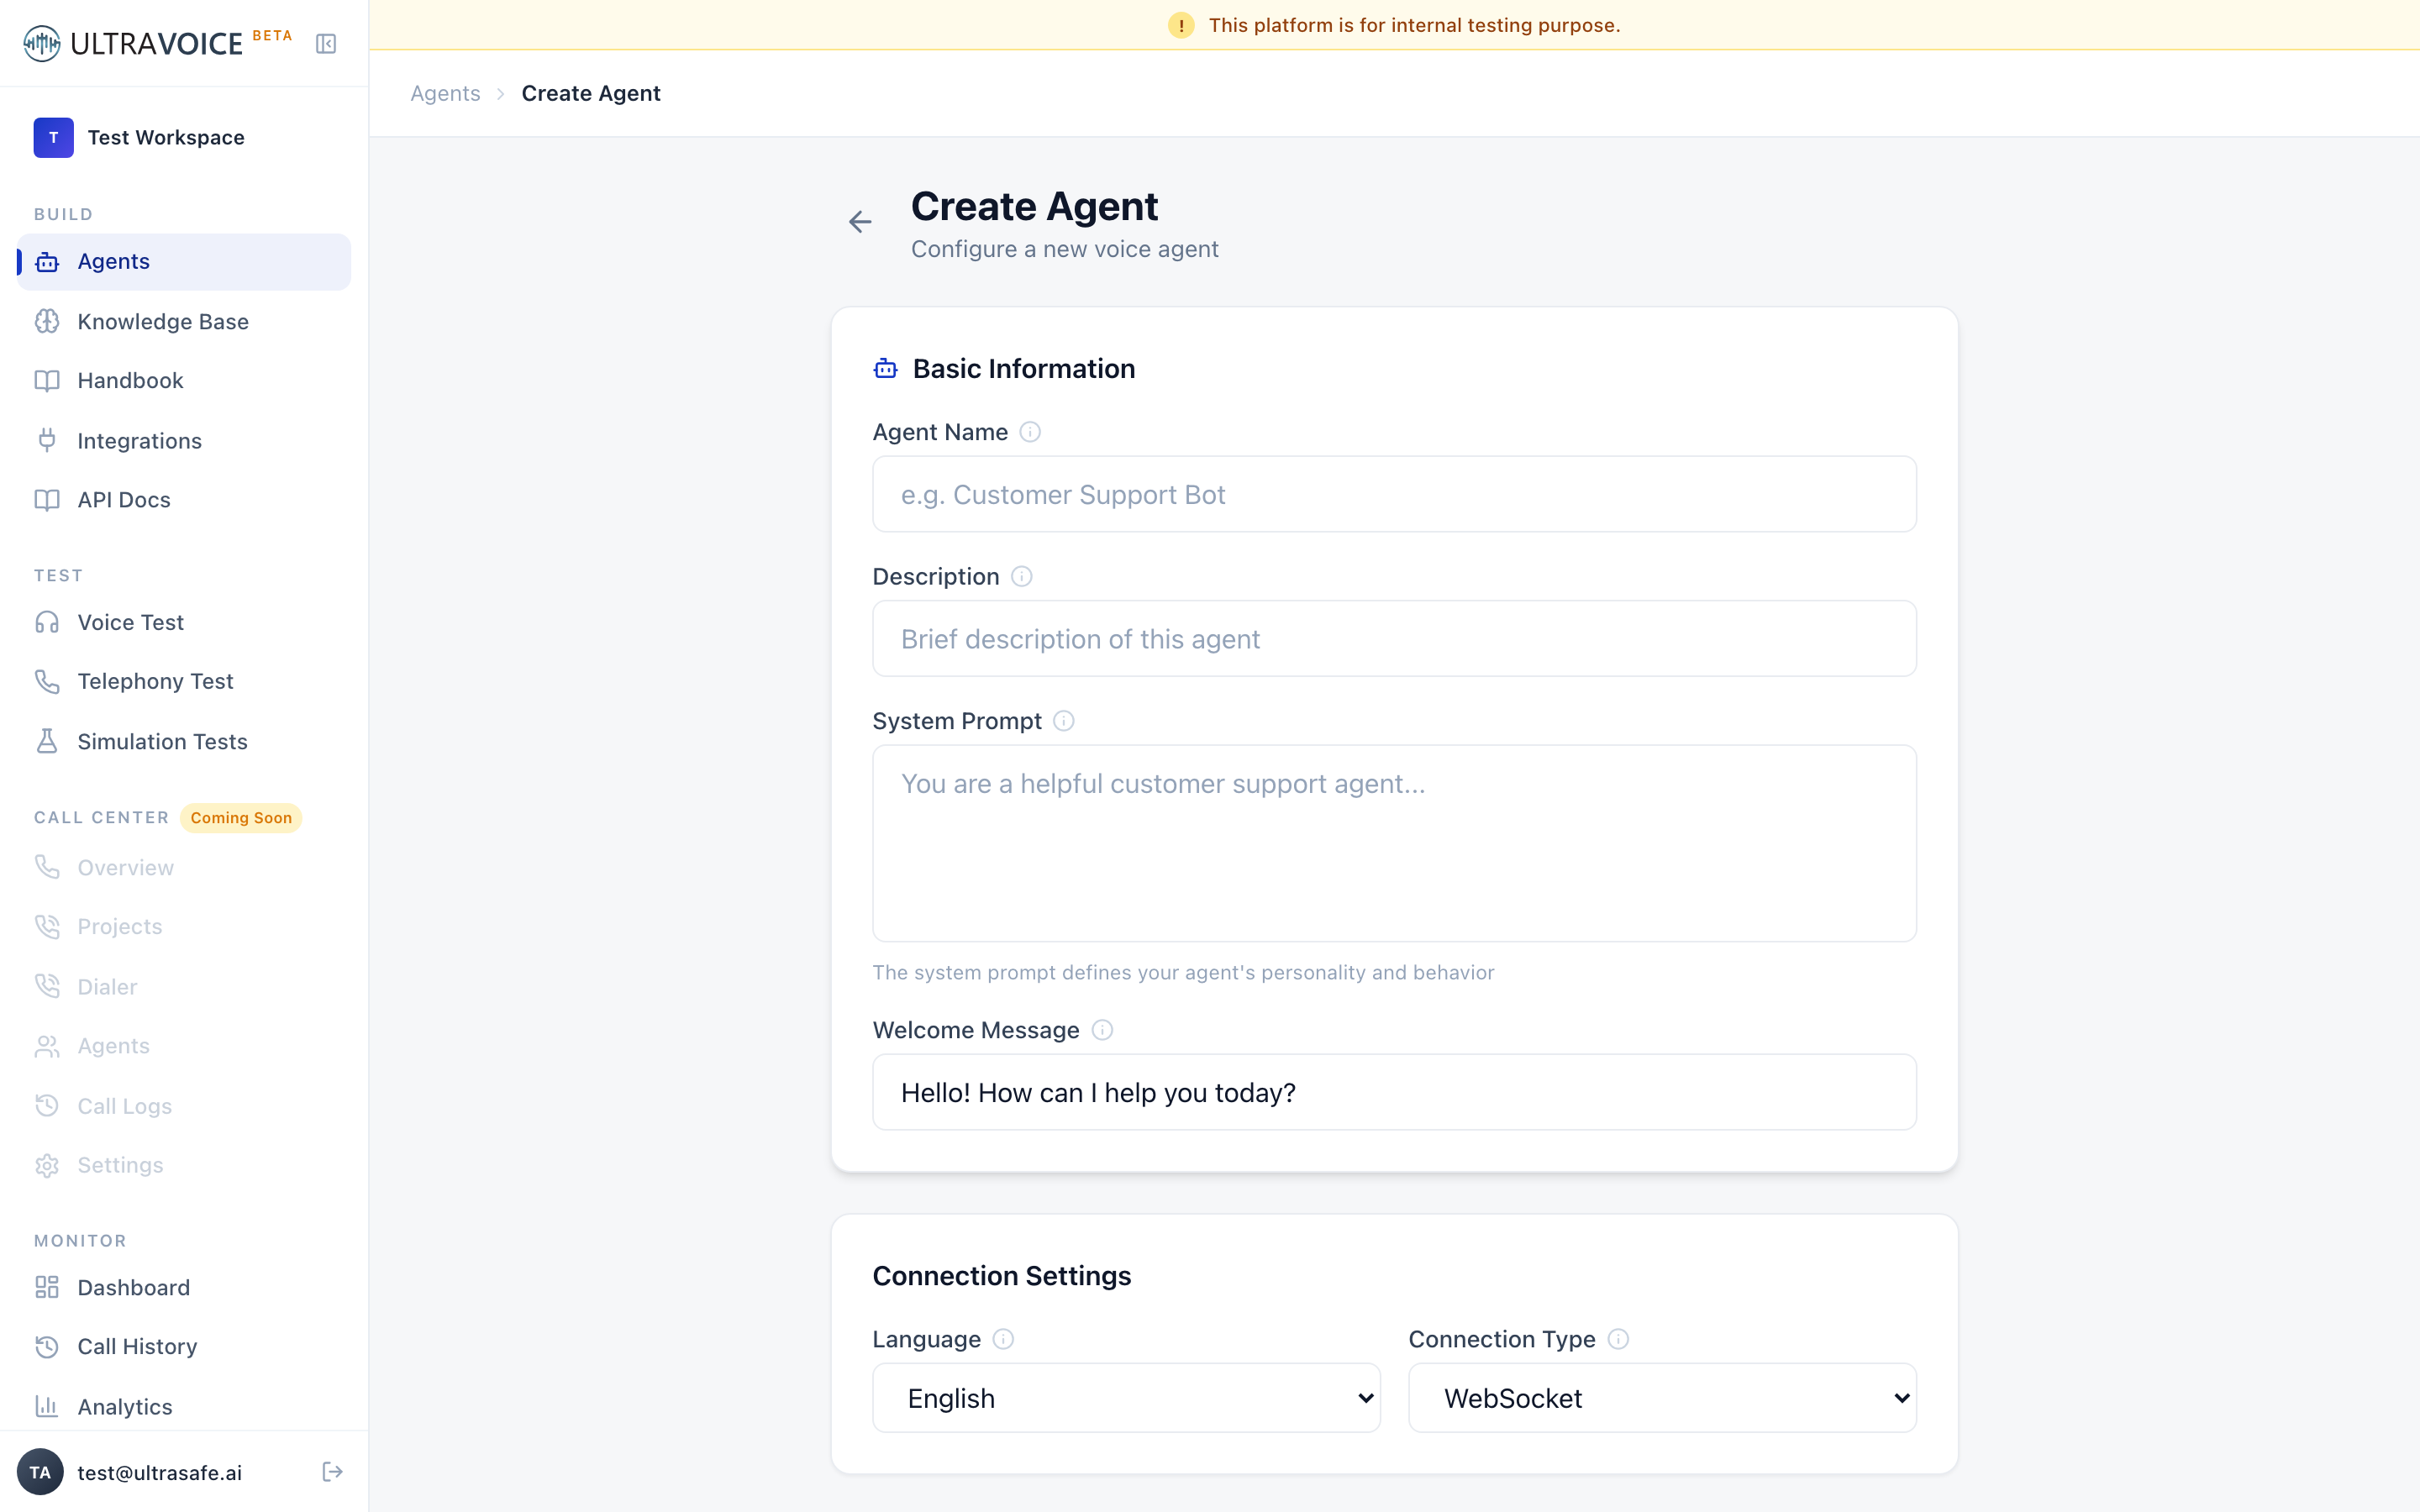Focus the Description input field
This screenshot has width=2420, height=1512.
click(x=1394, y=638)
